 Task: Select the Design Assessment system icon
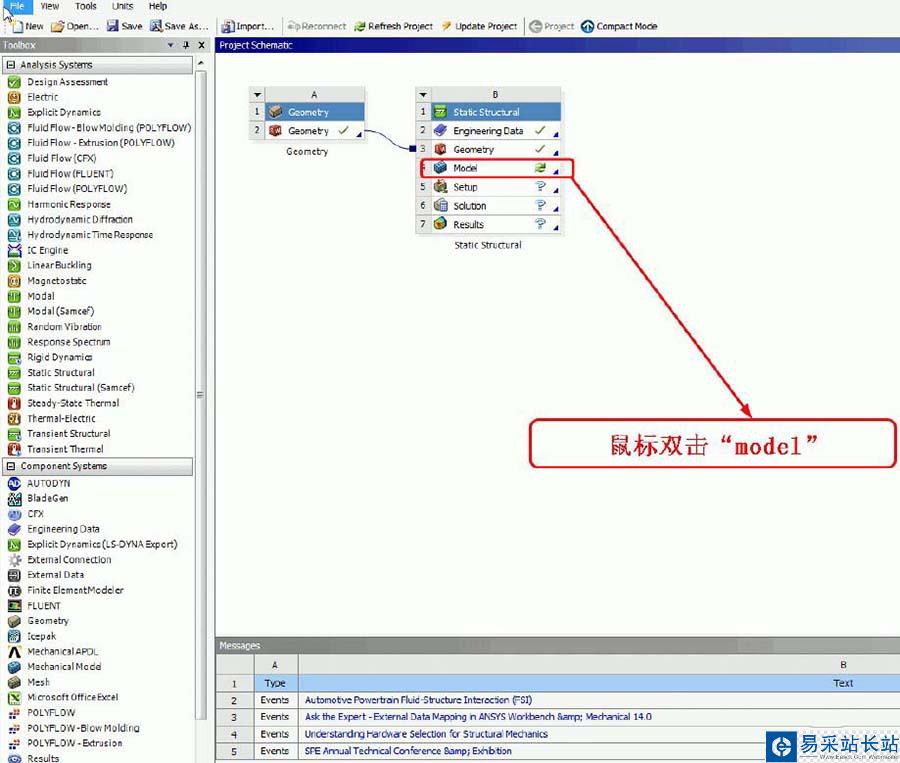(14, 83)
